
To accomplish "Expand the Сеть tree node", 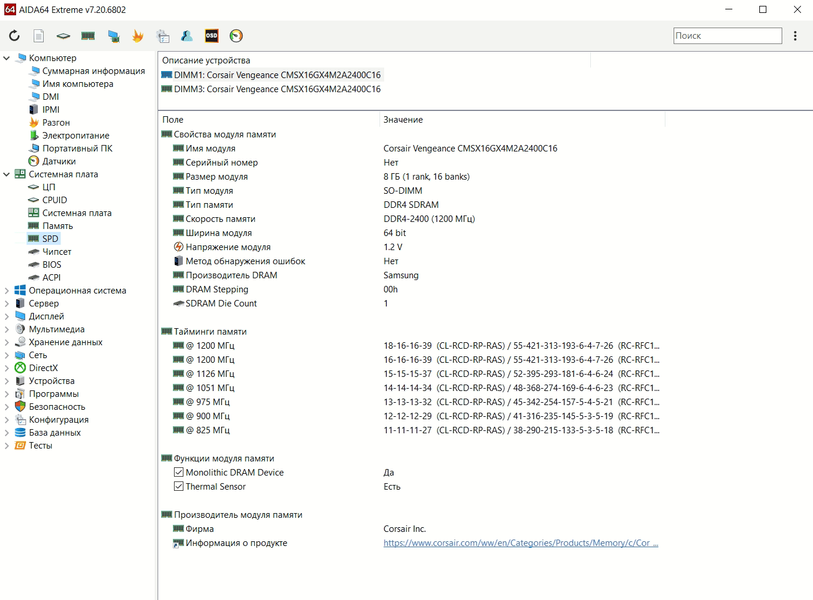I will pyautogui.click(x=6, y=355).
